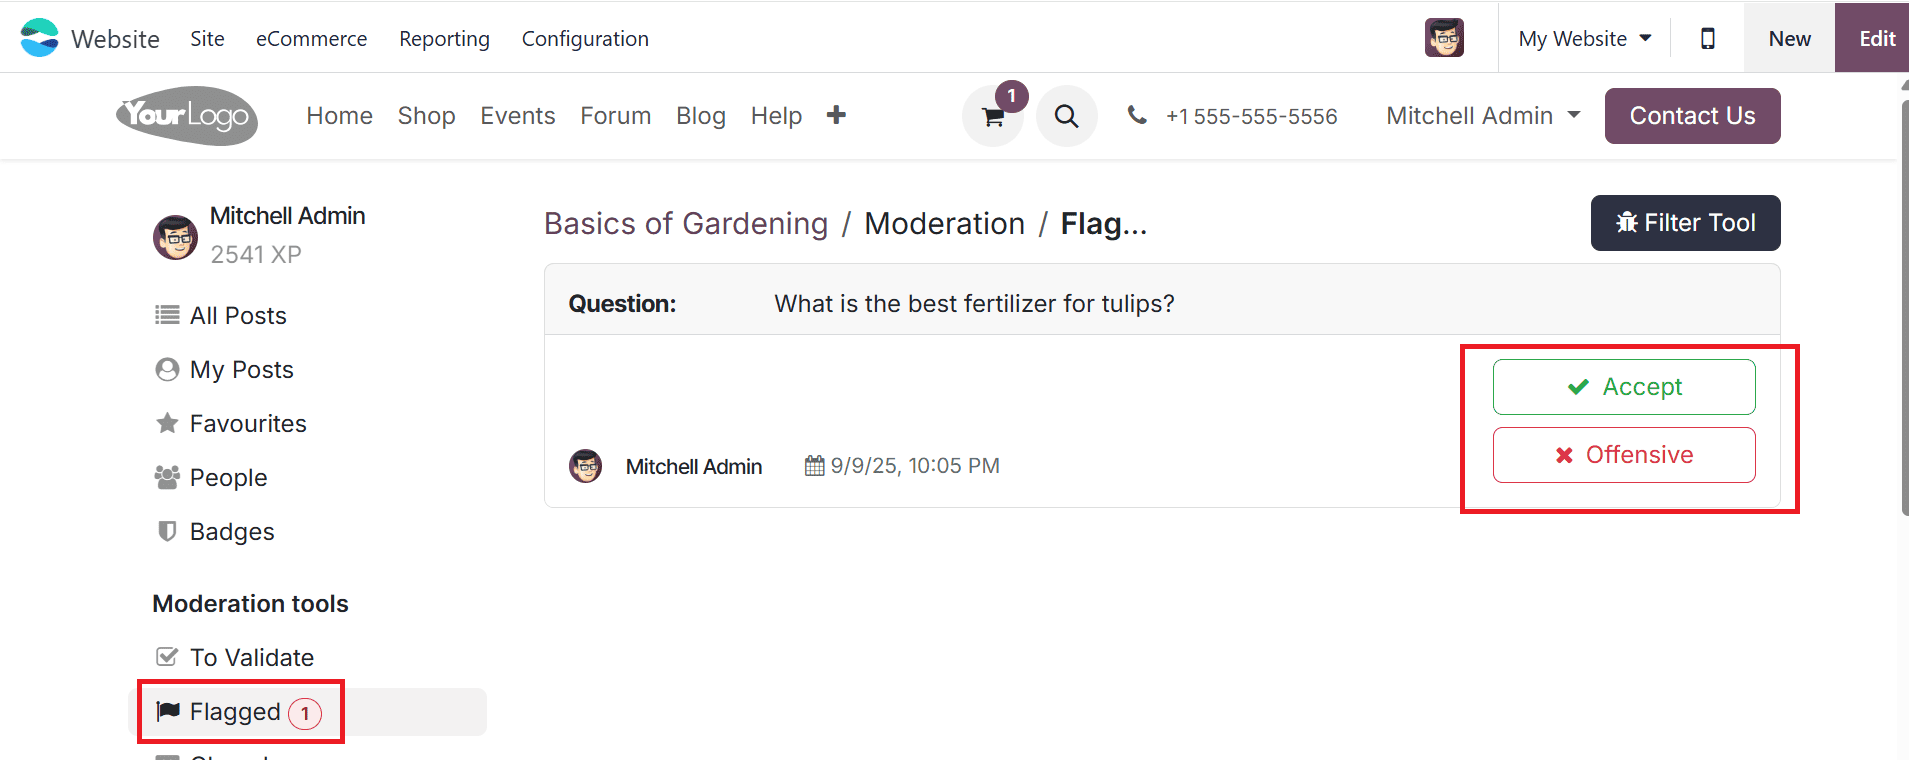This screenshot has height=760, width=1909.
Task: Open user avatar in top bar
Action: (x=1444, y=38)
